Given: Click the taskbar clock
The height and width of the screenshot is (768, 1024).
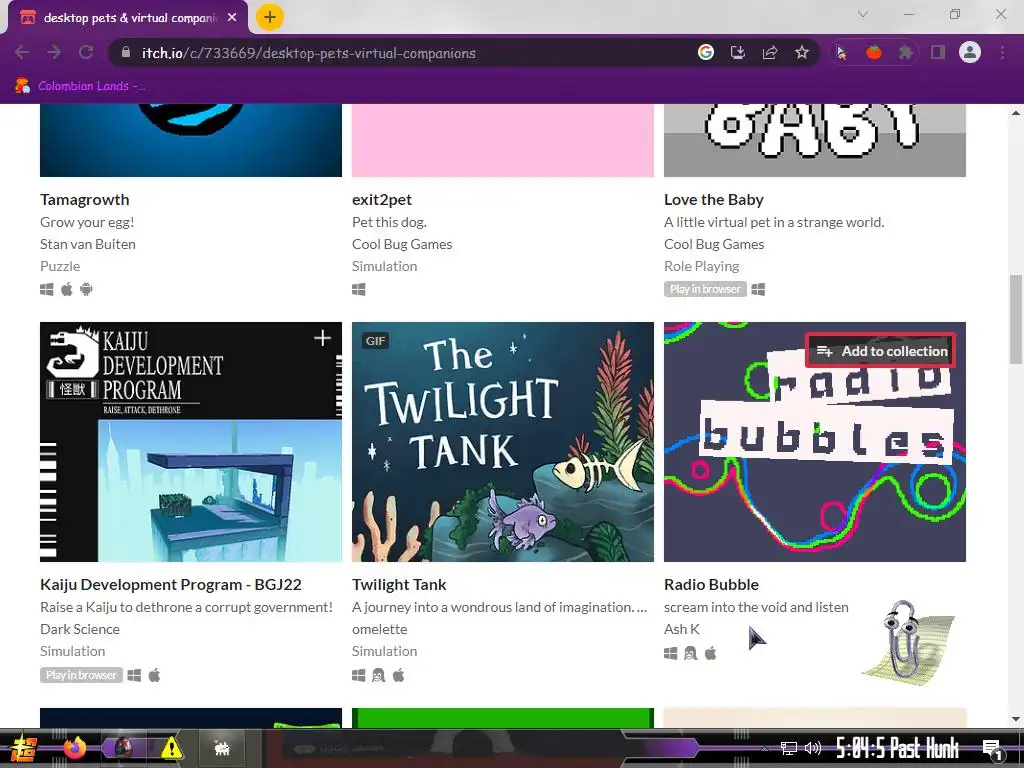Looking at the screenshot, I should point(897,748).
